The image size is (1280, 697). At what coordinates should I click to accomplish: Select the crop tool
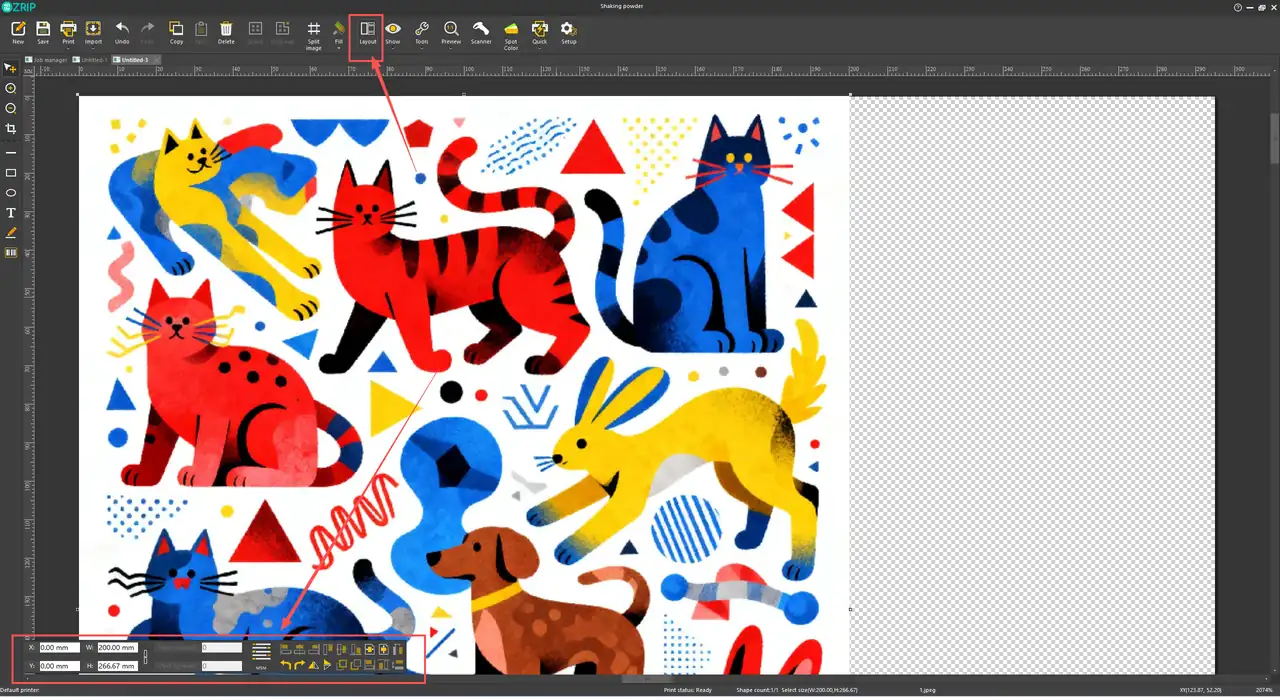coord(11,129)
